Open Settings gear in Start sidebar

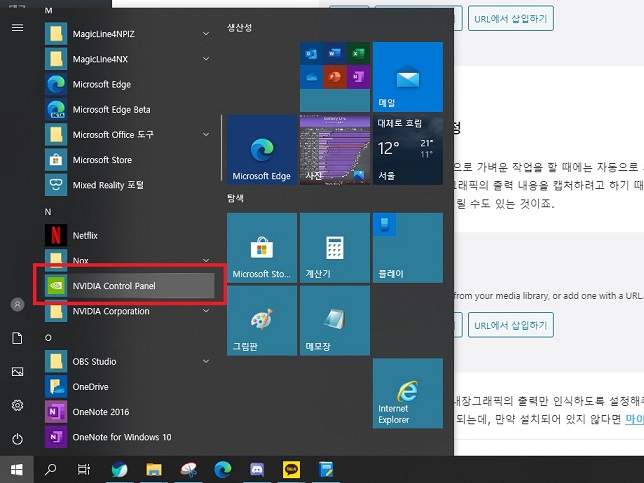pyautogui.click(x=17, y=405)
